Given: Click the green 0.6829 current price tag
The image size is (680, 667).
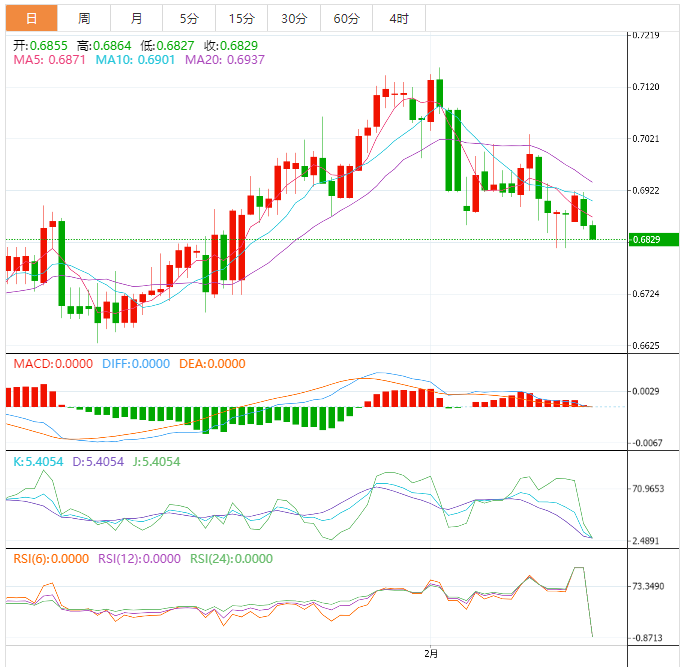Looking at the screenshot, I should coord(654,239).
